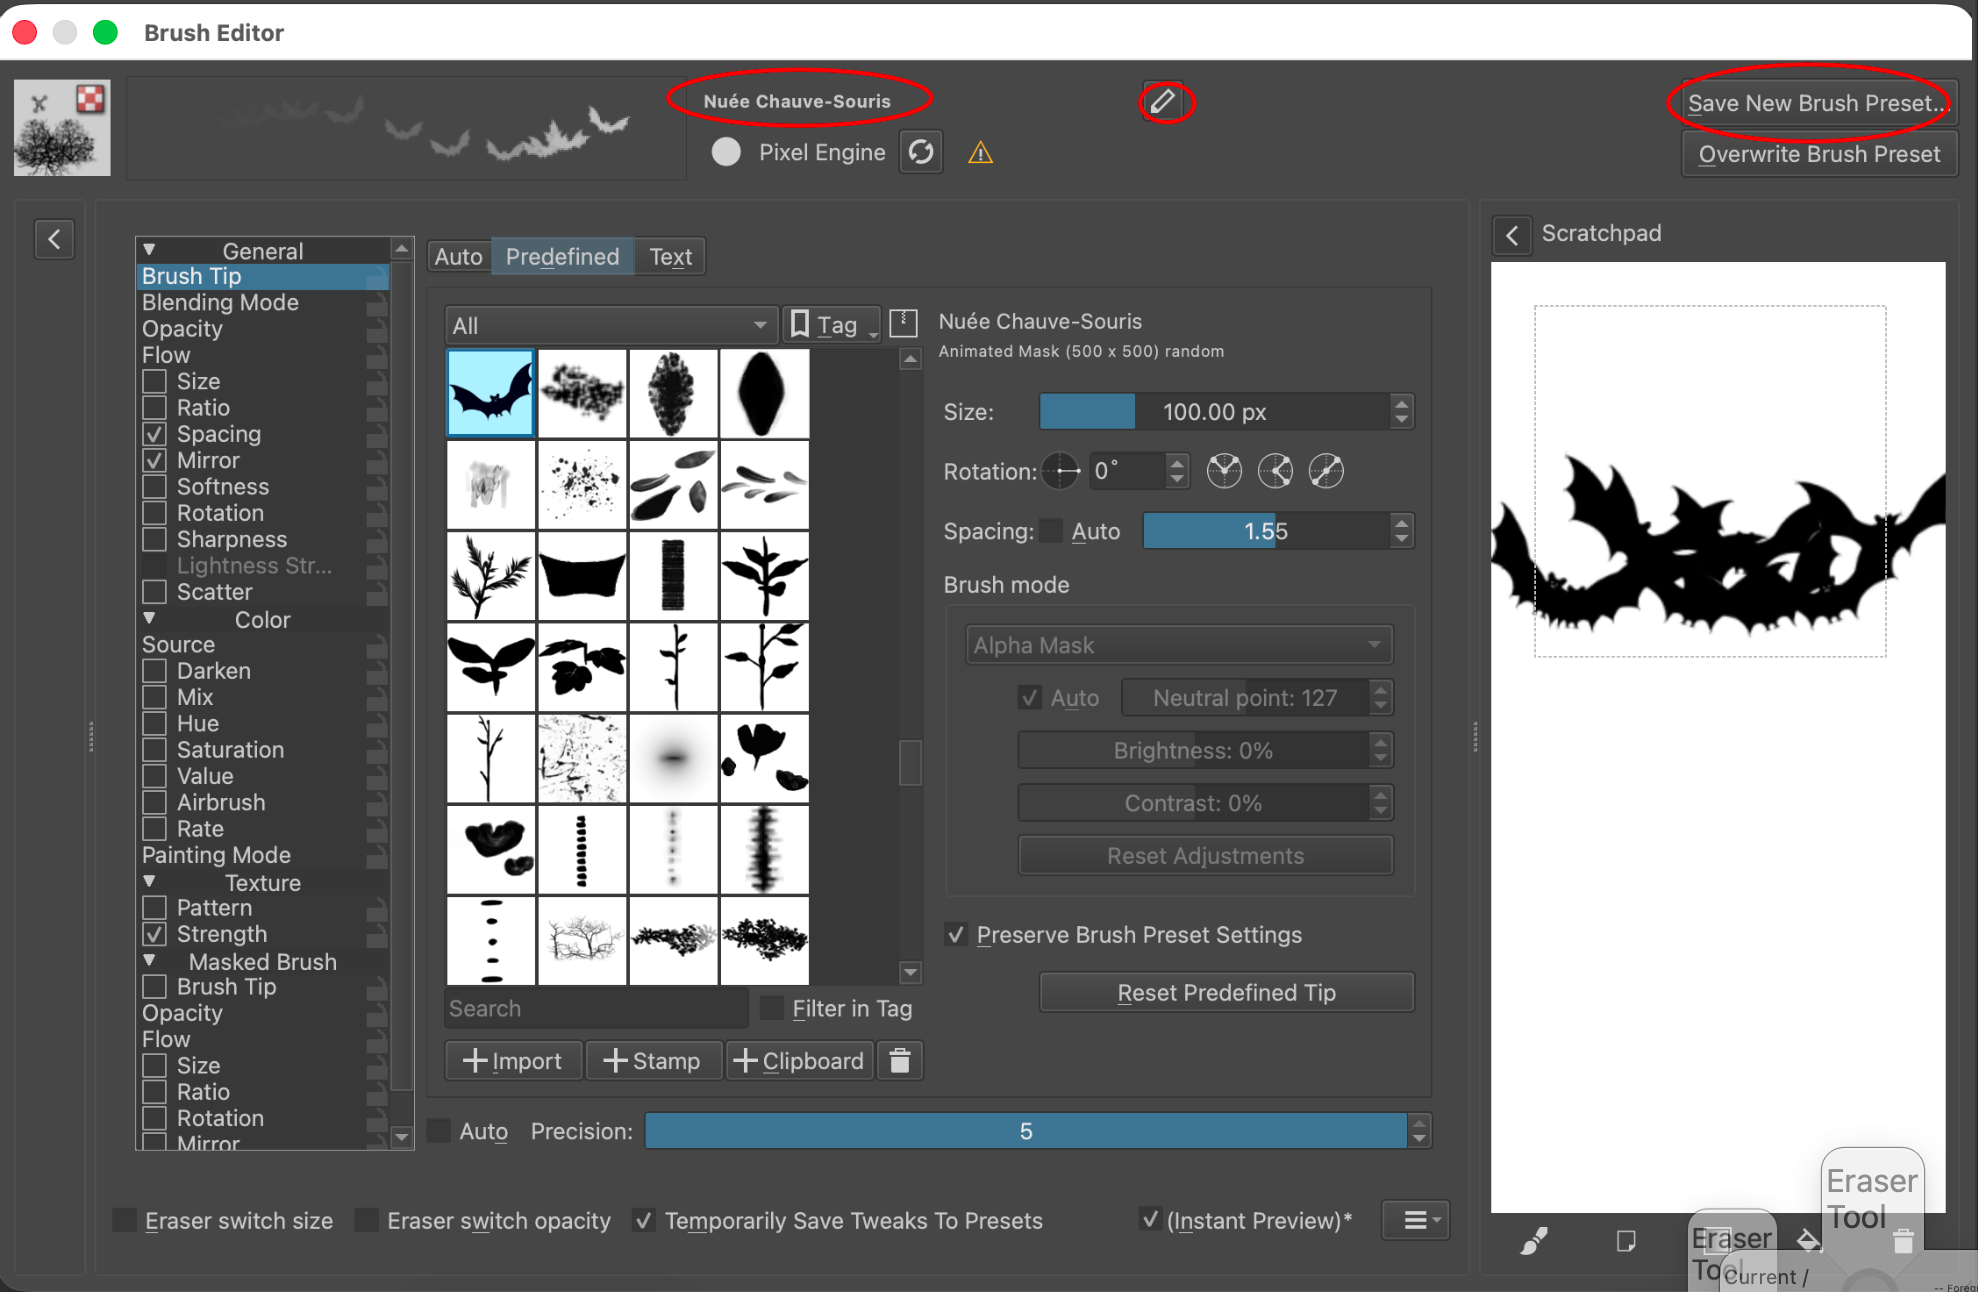Click Save New Brush Preset button
Image resolution: width=1978 pixels, height=1292 pixels.
(x=1817, y=103)
